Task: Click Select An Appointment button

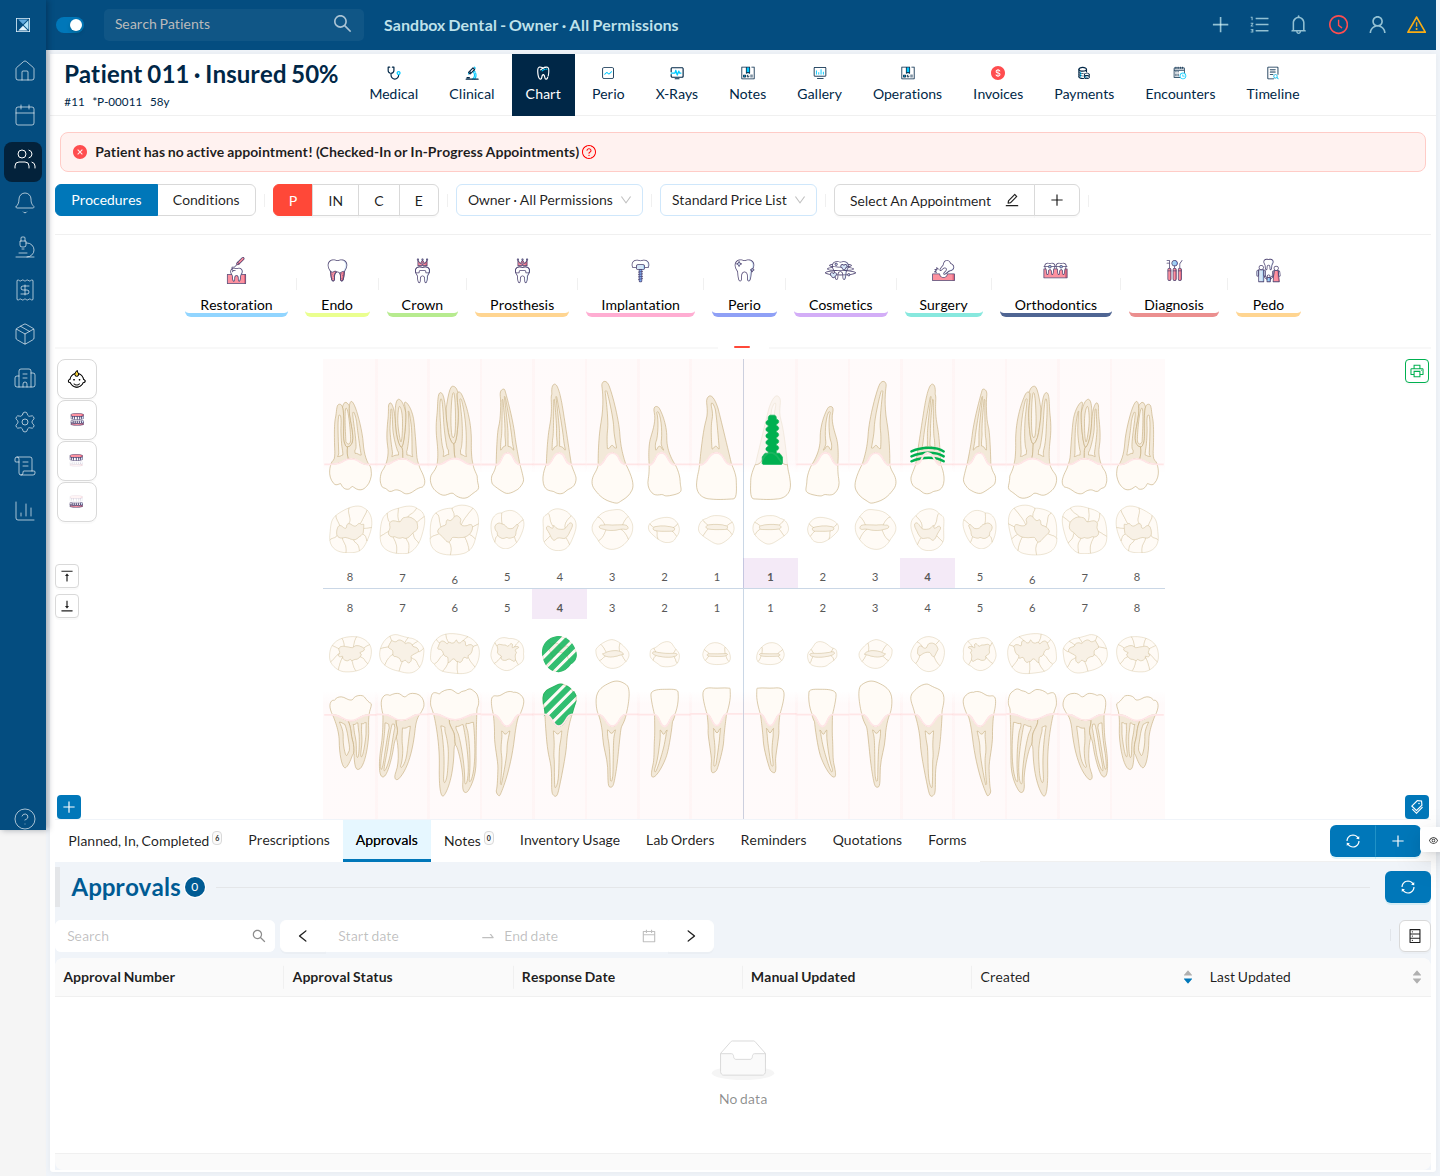Action: 934,200
